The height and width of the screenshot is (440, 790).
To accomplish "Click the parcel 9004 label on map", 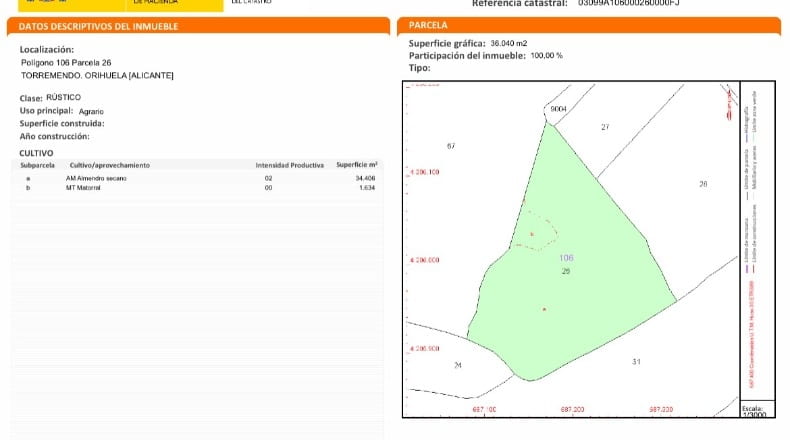I will (558, 109).
